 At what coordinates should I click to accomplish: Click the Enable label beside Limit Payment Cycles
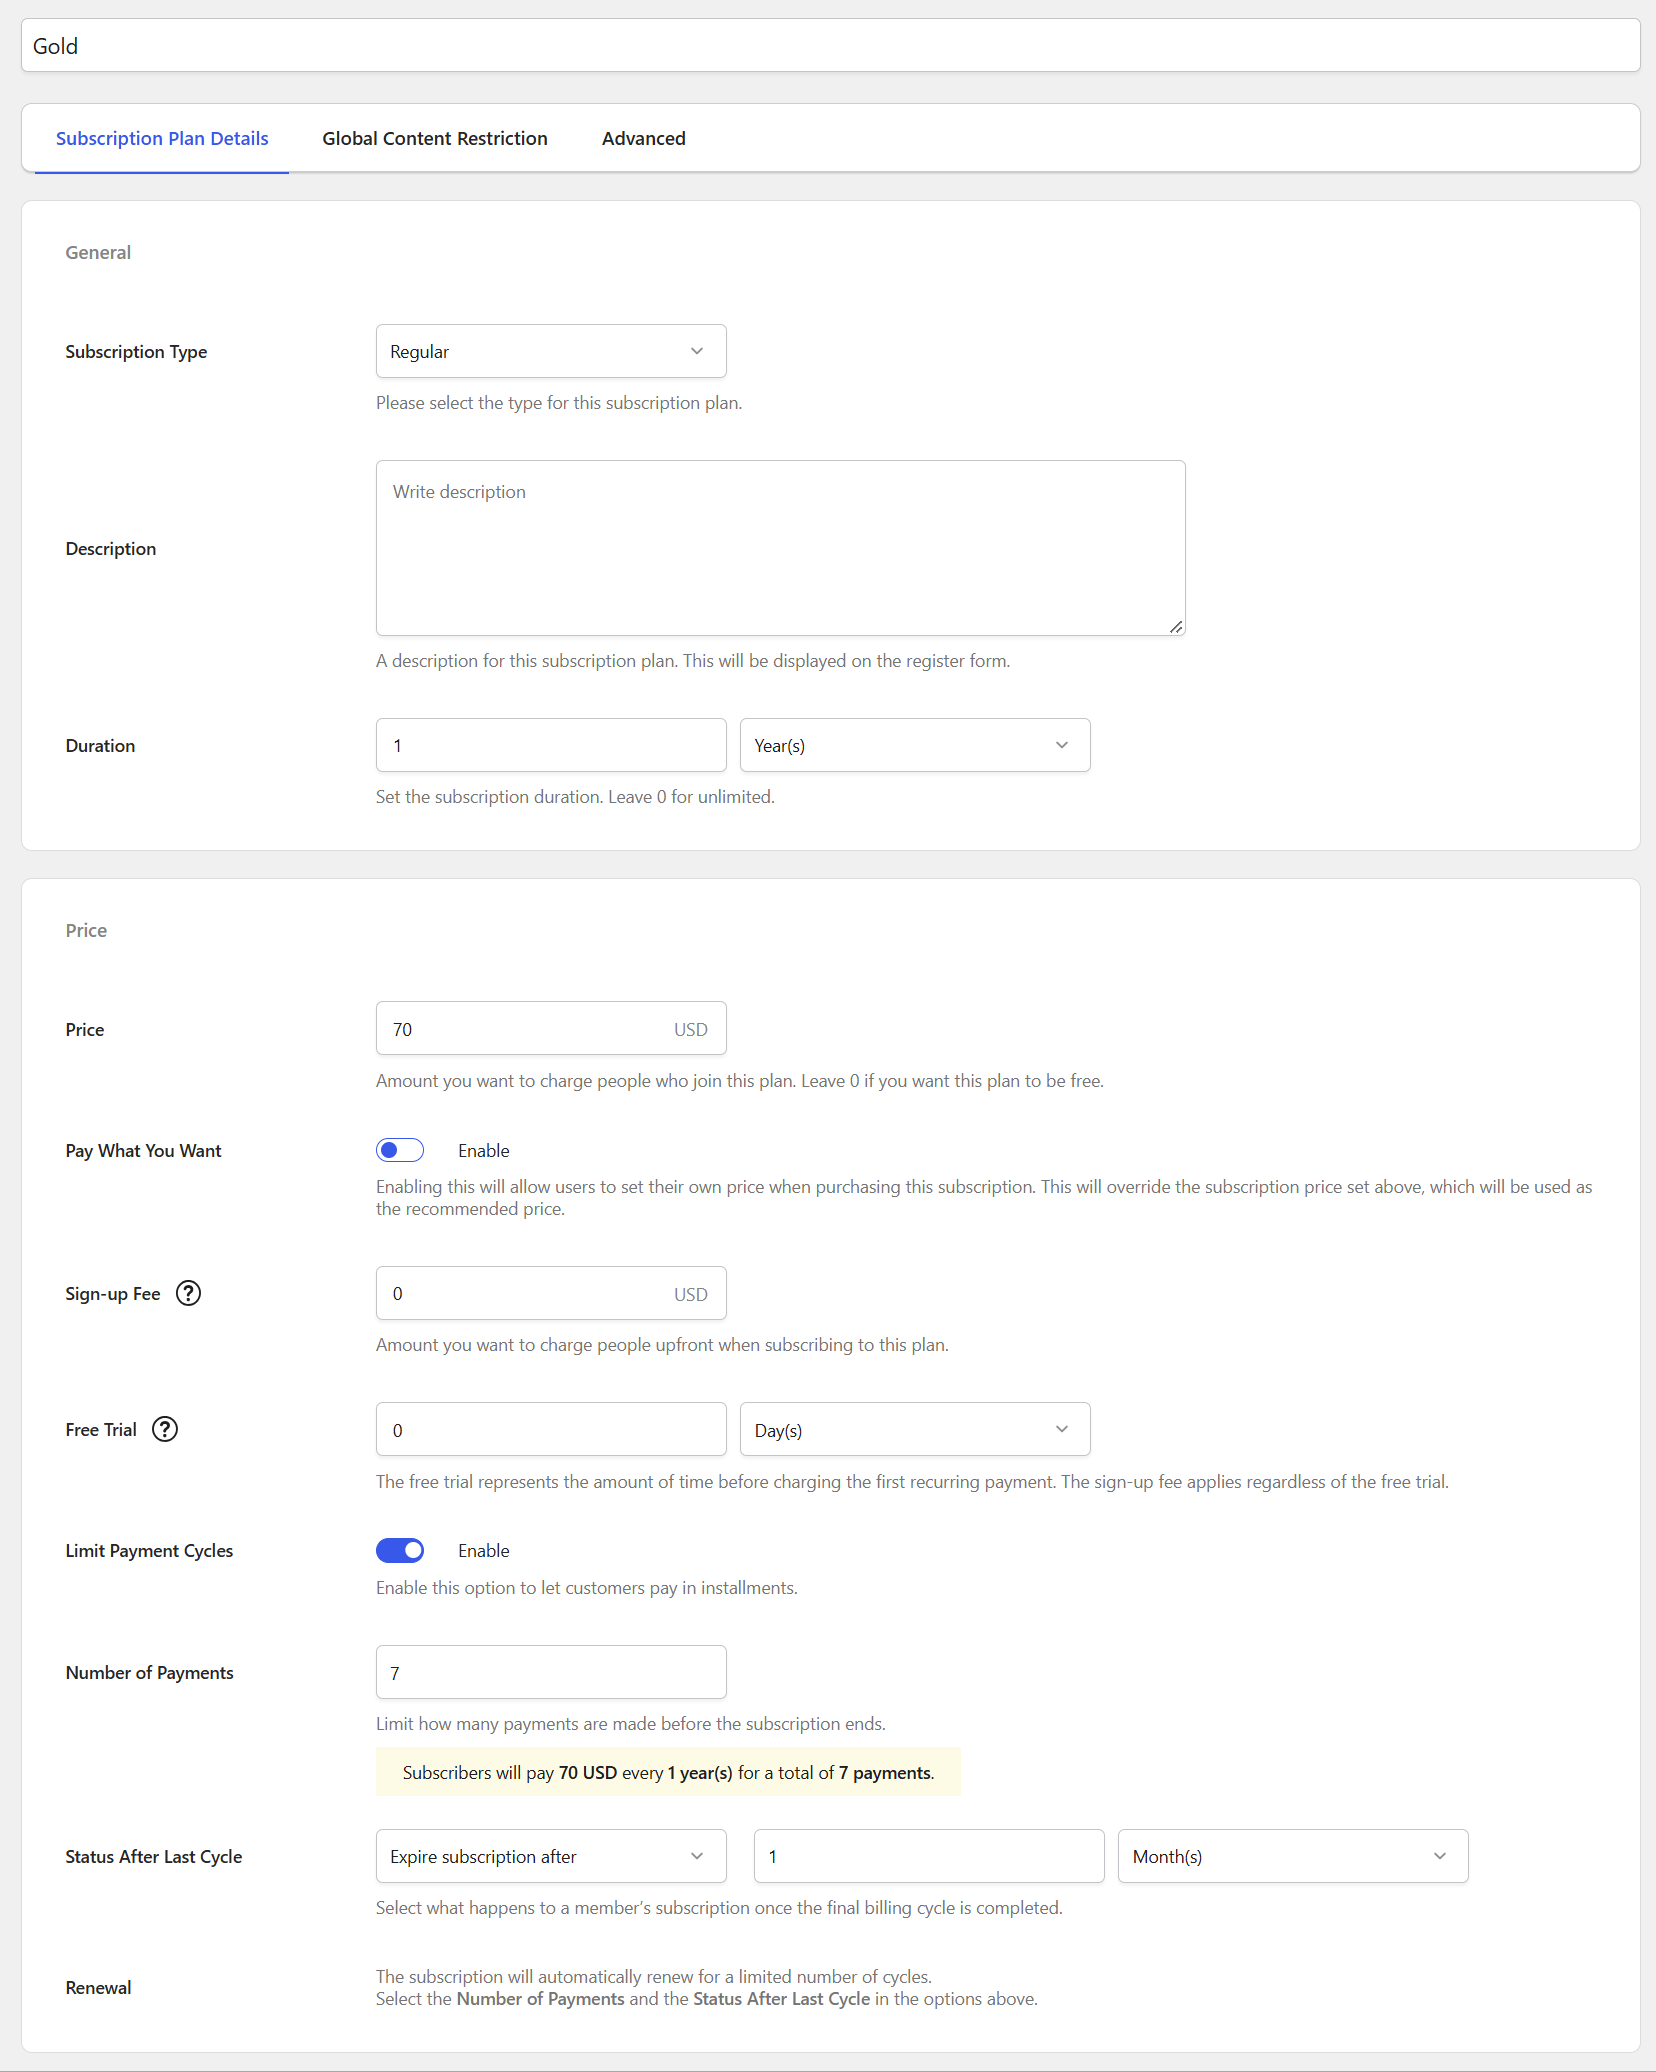(484, 1551)
